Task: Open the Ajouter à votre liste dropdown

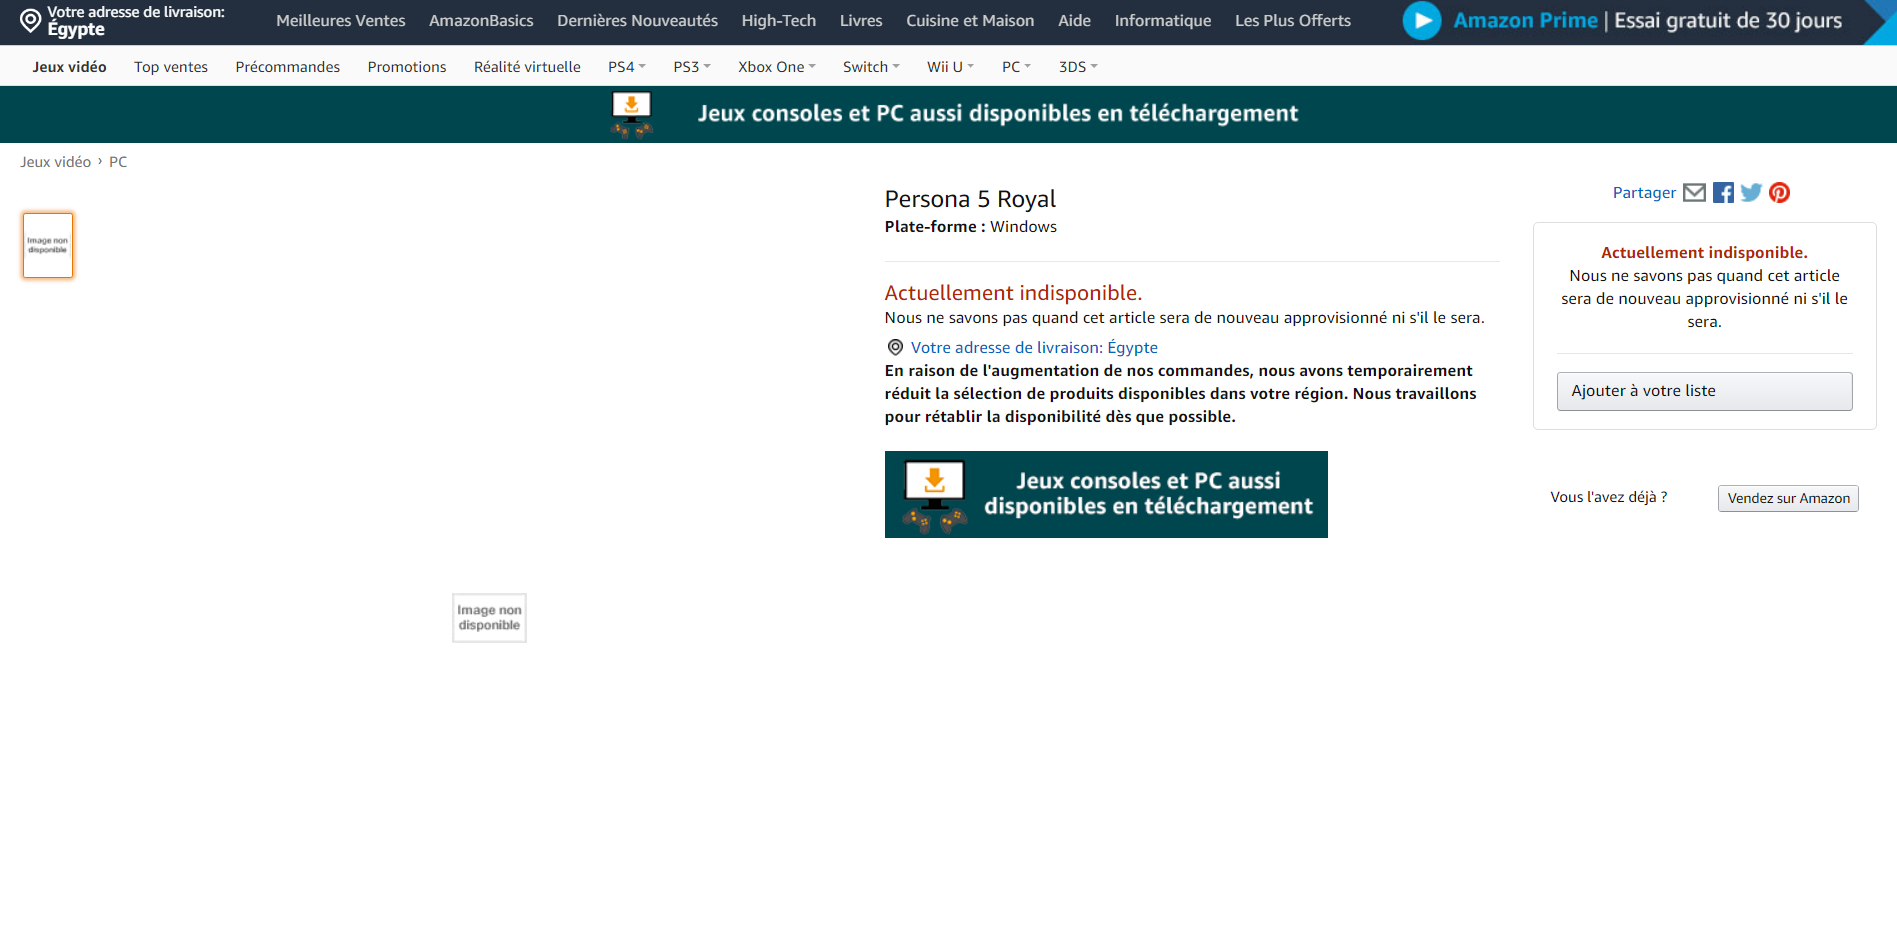Action: pyautogui.click(x=1704, y=391)
